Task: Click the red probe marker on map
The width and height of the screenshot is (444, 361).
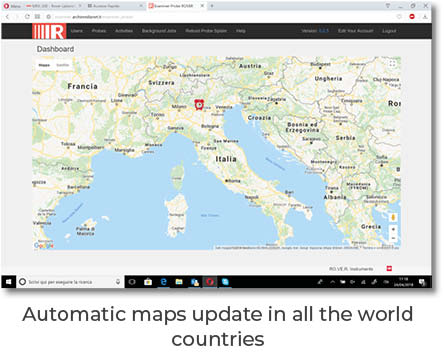Action: pyautogui.click(x=199, y=105)
